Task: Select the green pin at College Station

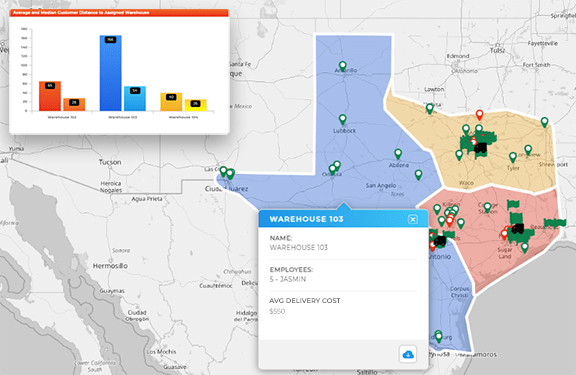Action: tap(487, 208)
